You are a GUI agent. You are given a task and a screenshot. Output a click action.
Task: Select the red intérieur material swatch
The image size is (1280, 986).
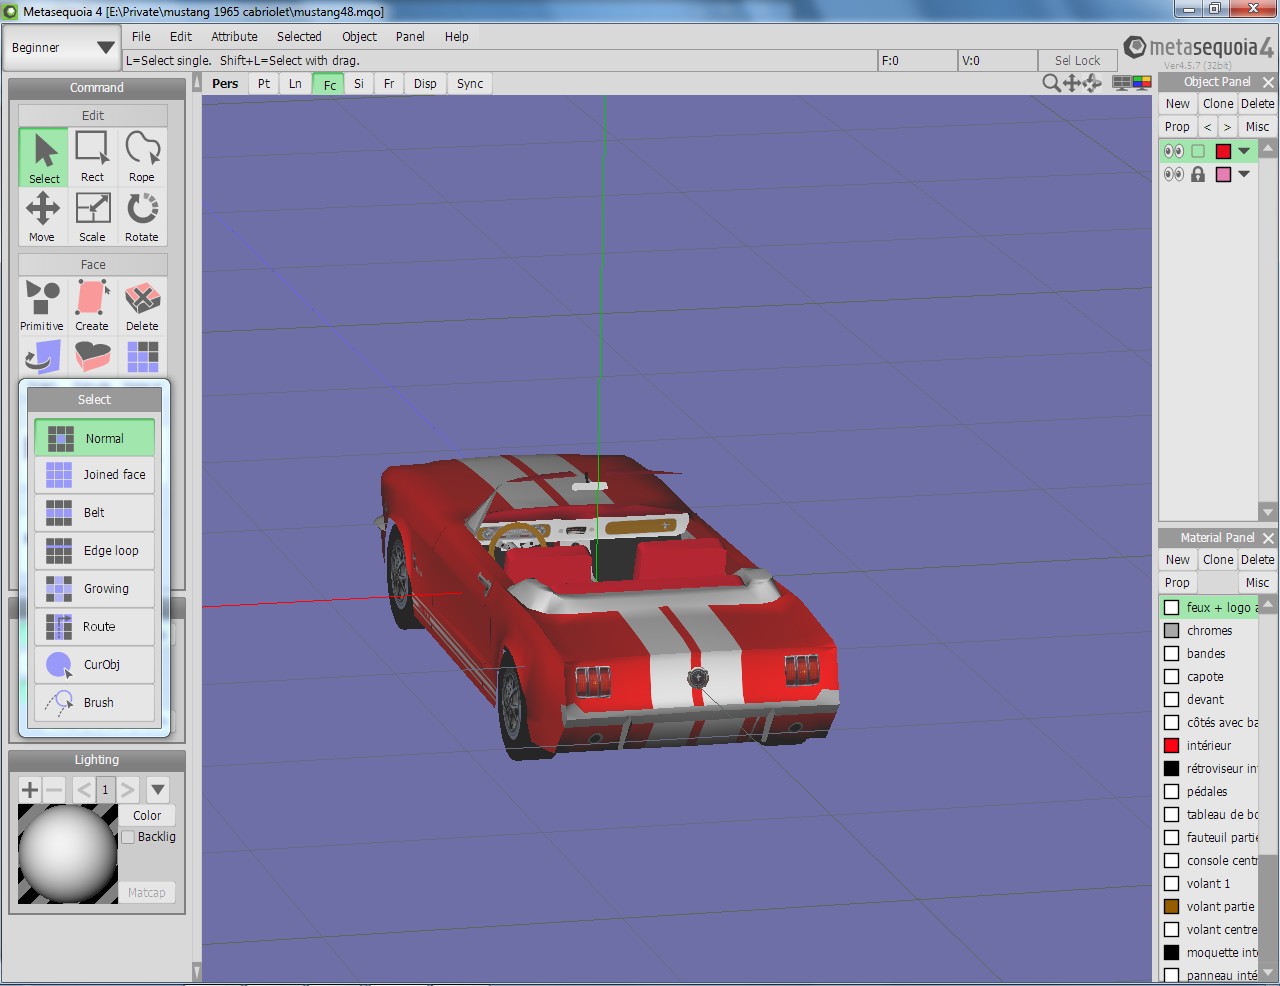[x=1172, y=745]
